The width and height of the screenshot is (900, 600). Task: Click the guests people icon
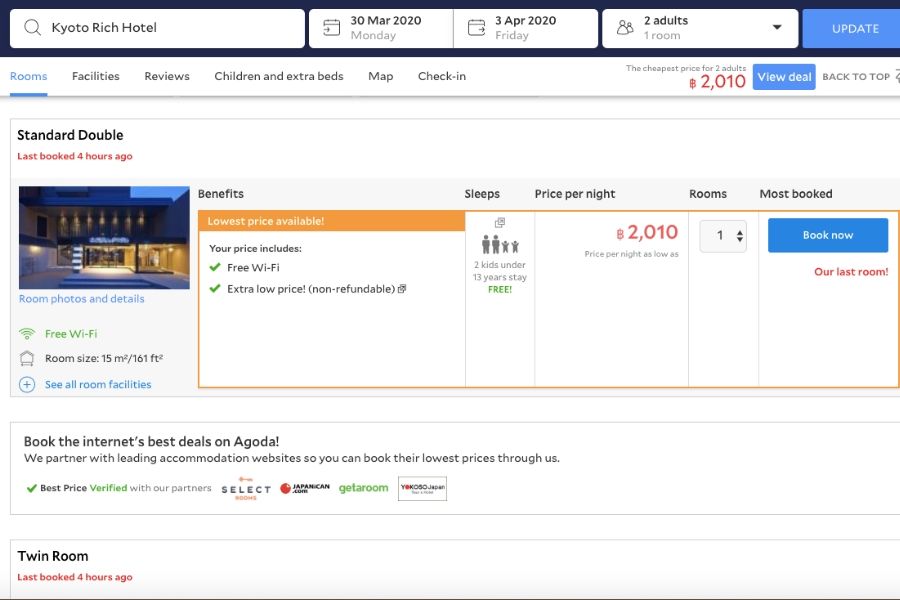coord(625,28)
